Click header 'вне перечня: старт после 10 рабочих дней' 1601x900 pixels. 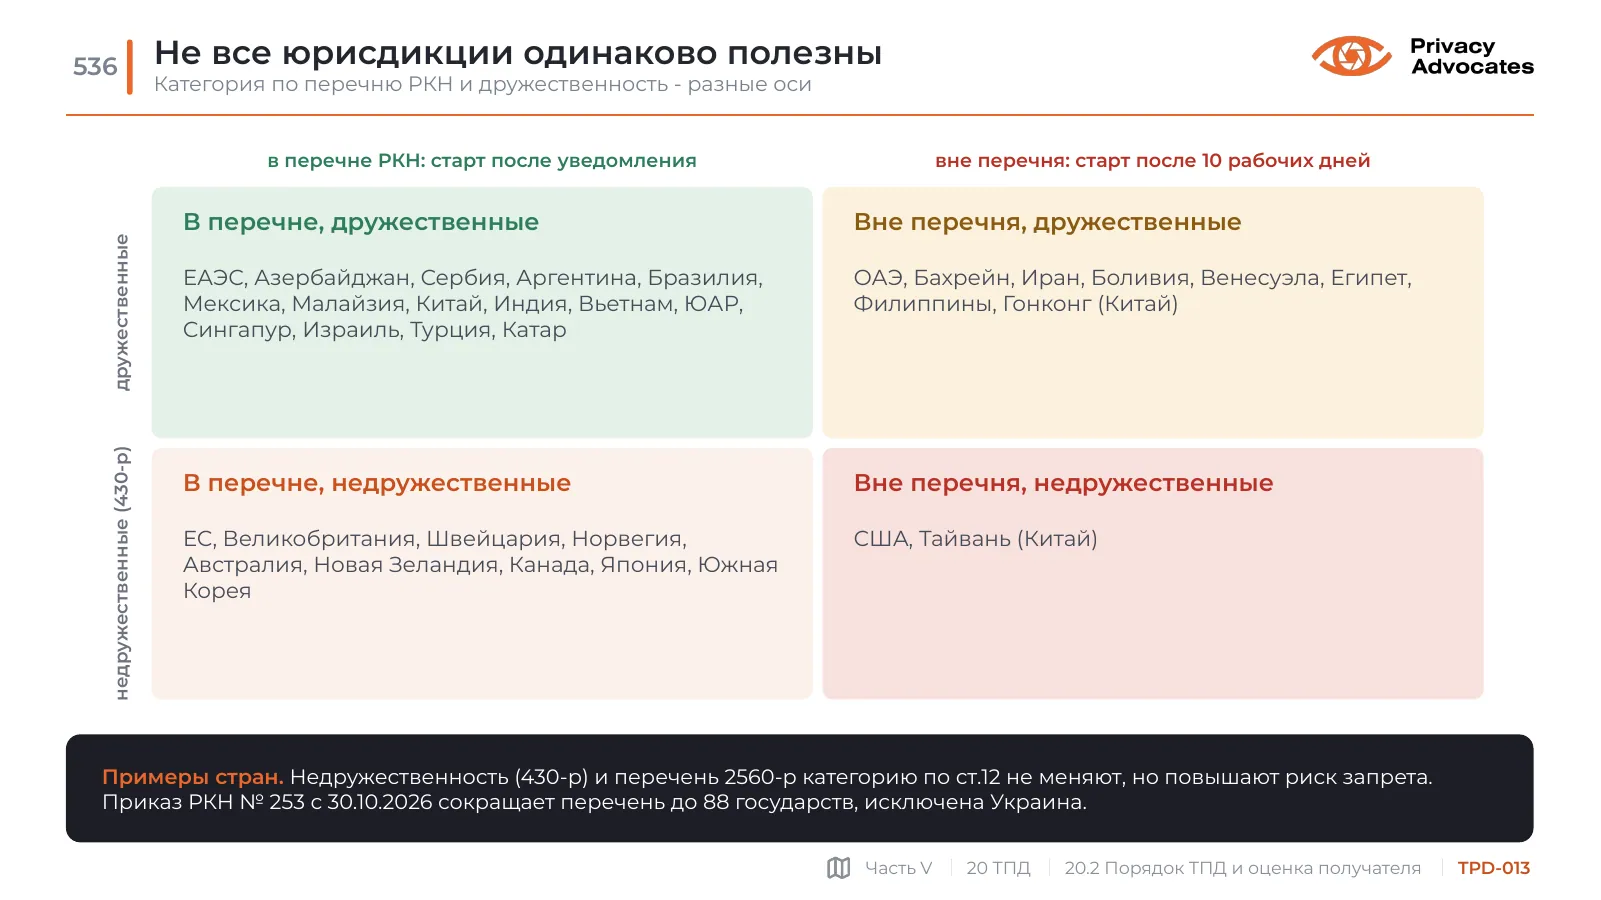click(x=1153, y=161)
